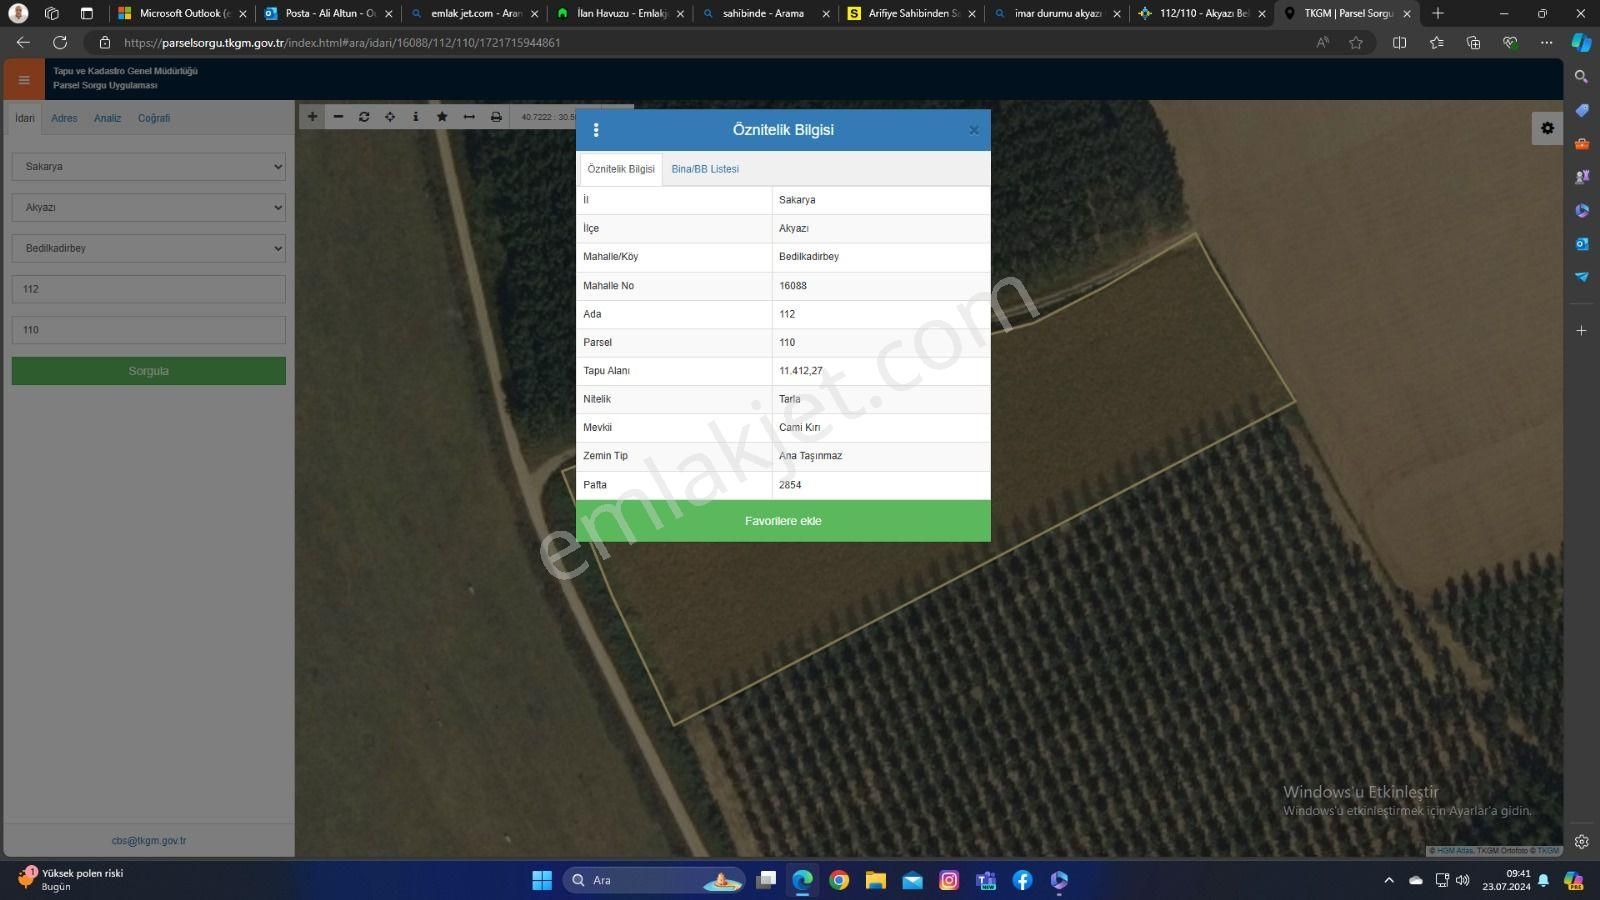The width and height of the screenshot is (1600, 900).
Task: Open new browser tab
Action: coord(1438,14)
